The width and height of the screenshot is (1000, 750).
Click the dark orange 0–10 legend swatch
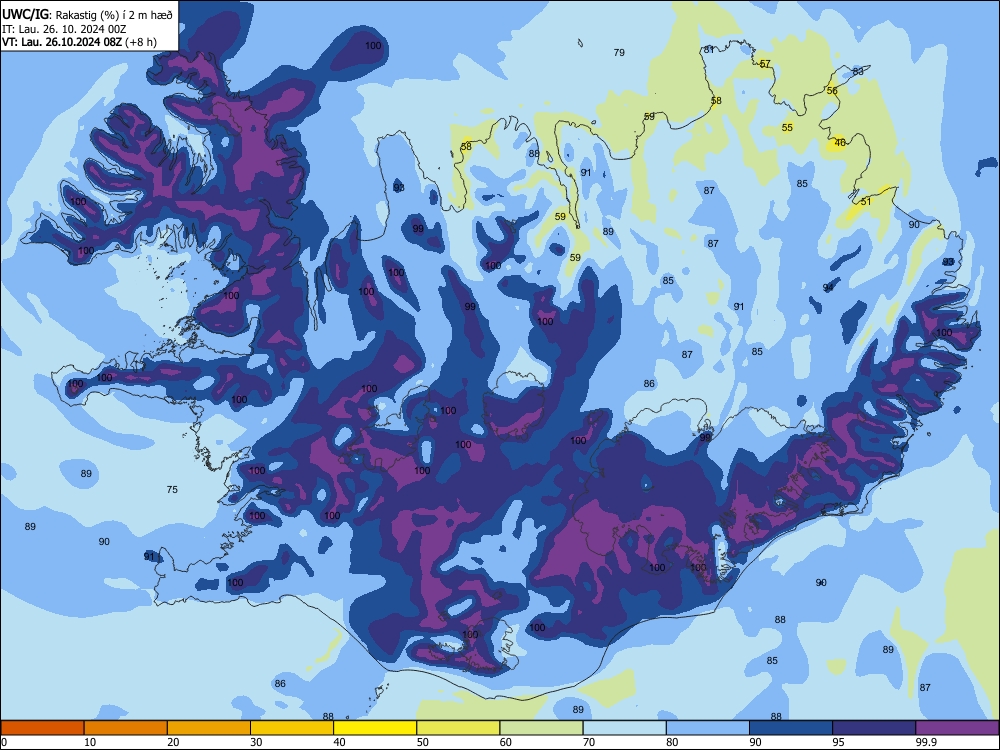point(42,728)
